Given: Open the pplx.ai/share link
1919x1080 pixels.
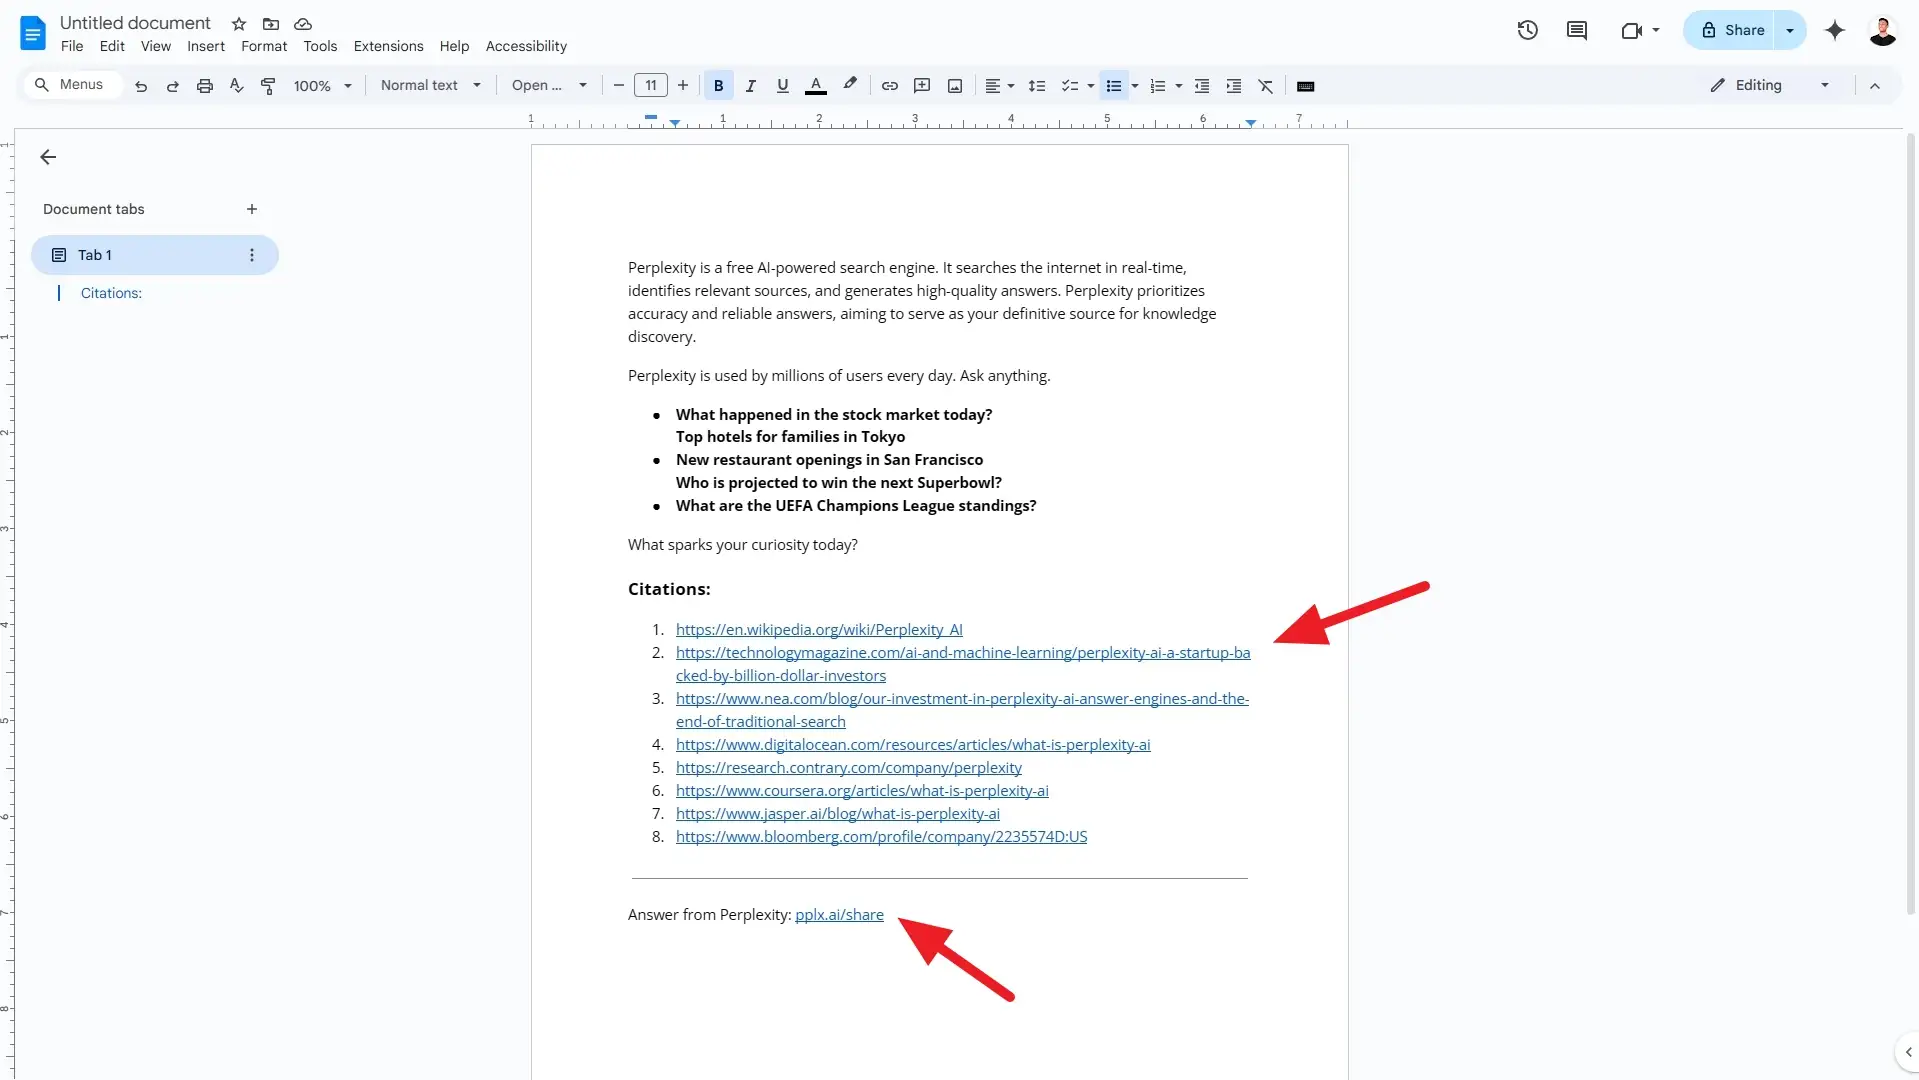Looking at the screenshot, I should click(x=839, y=914).
